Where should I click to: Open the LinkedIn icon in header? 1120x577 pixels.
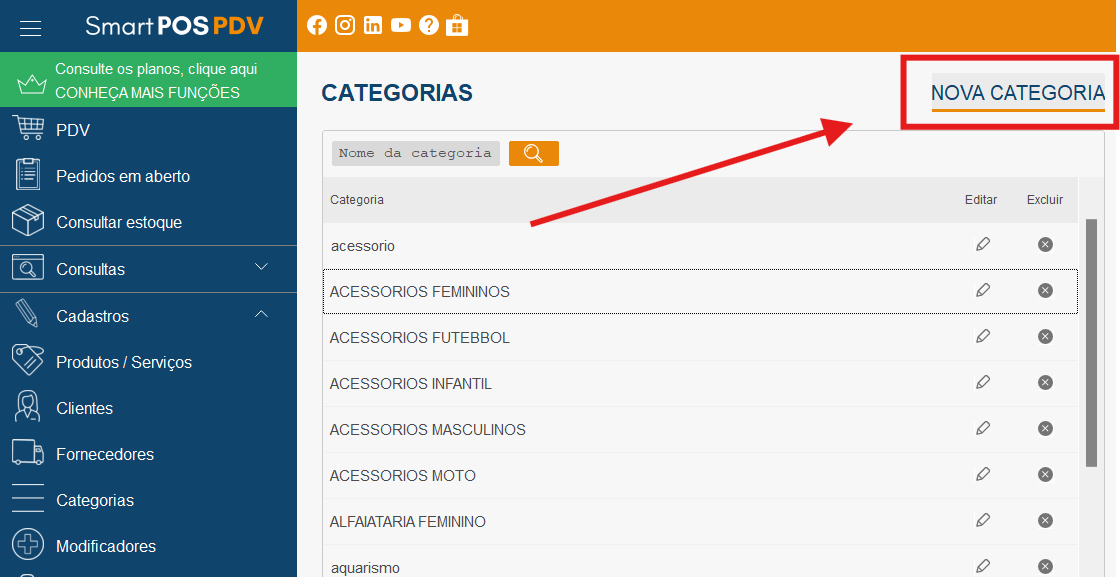pos(373,25)
